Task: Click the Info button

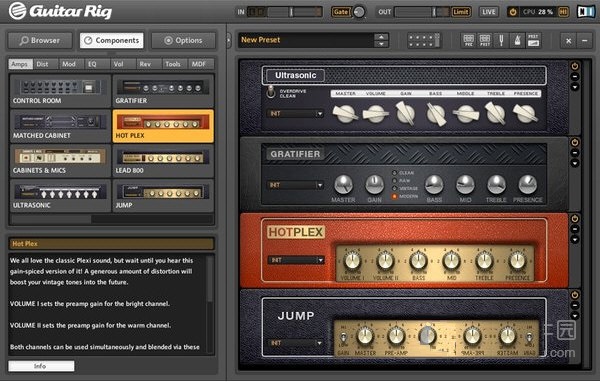Action: click(x=41, y=366)
